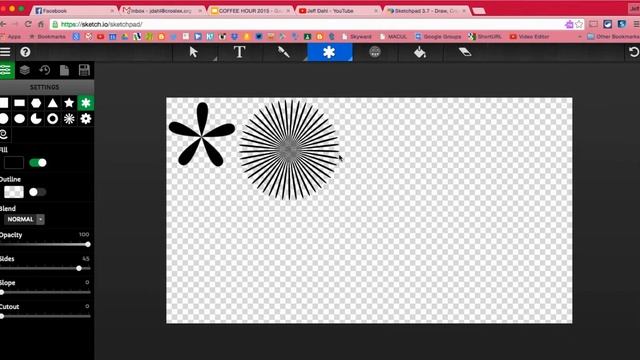The image size is (640, 360).
Task: Open the Fill color swatch
Action: pyautogui.click(x=13, y=163)
